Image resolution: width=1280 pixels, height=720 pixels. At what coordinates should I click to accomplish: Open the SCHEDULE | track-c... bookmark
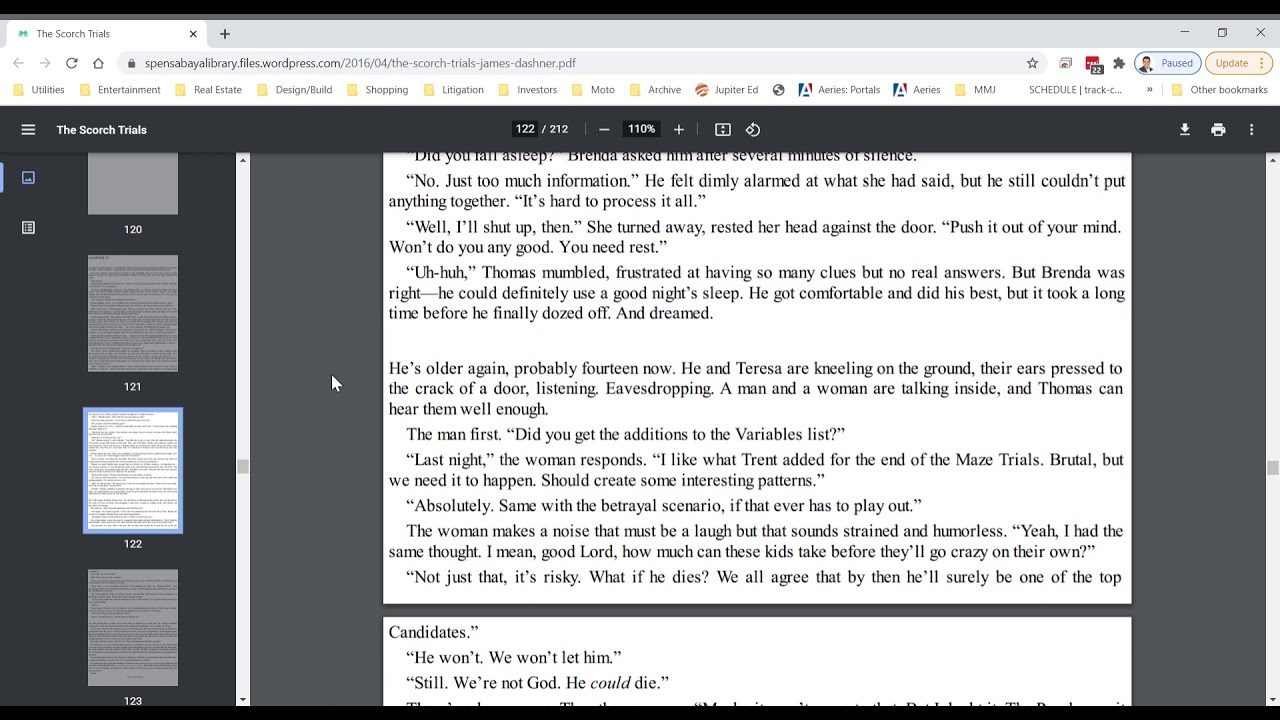(x=1075, y=90)
